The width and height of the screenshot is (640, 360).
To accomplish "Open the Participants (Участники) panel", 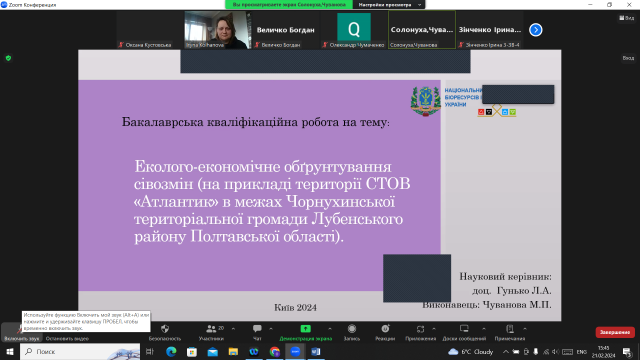I will pyautogui.click(x=211, y=332).
